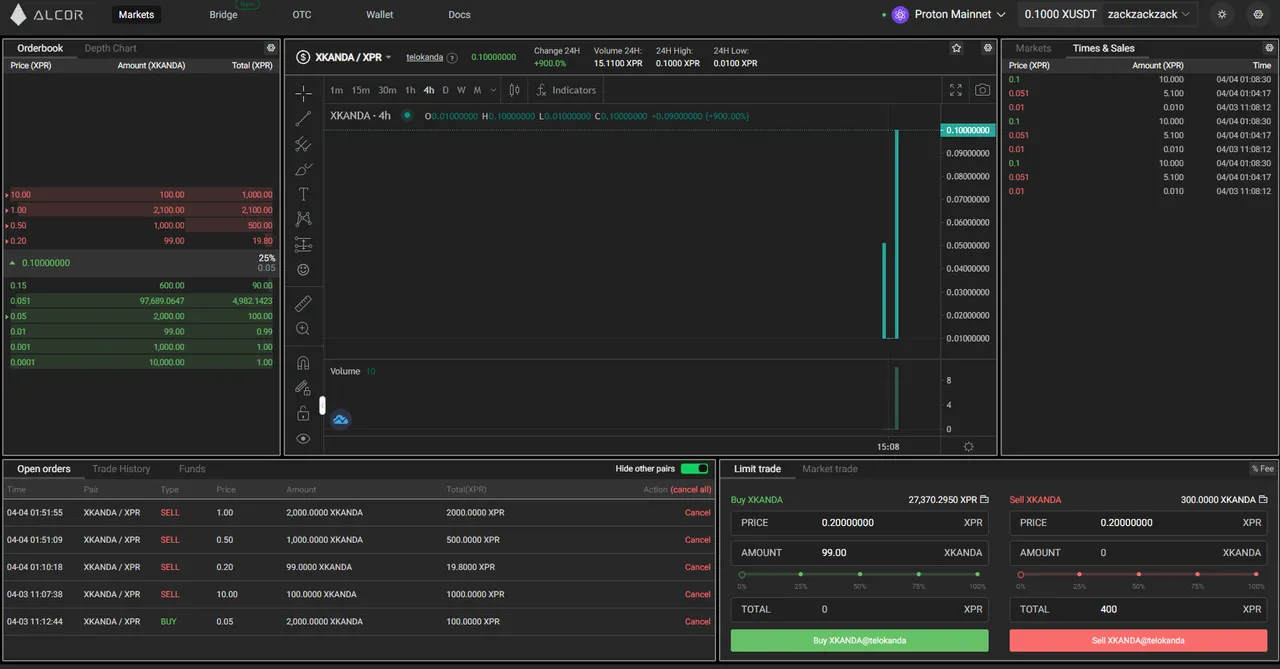Set chart interval to 1m
This screenshot has height=669, width=1280.
336,90
